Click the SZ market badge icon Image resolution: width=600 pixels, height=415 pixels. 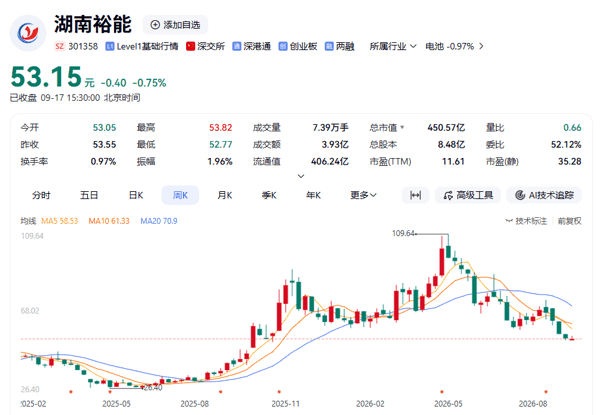click(59, 46)
